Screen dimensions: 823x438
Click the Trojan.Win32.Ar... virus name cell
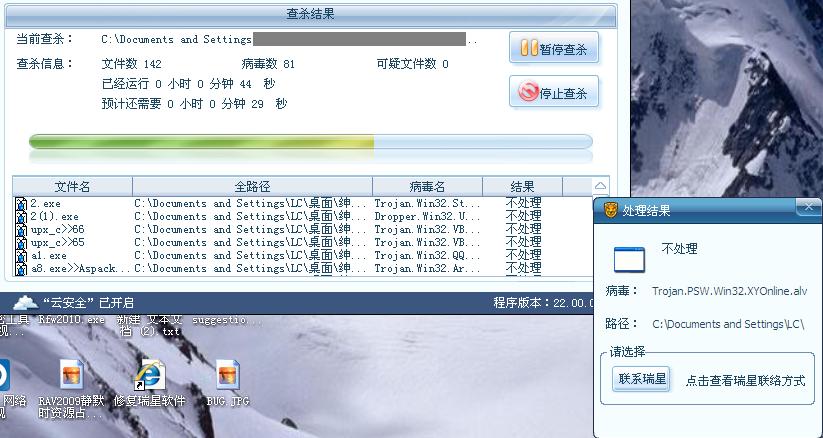coord(427,269)
